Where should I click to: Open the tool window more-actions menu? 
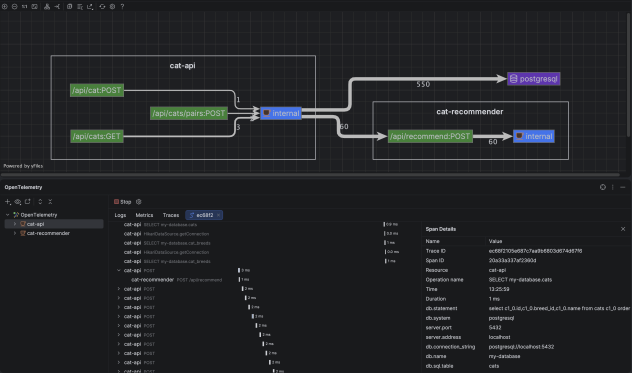pyautogui.click(x=613, y=187)
